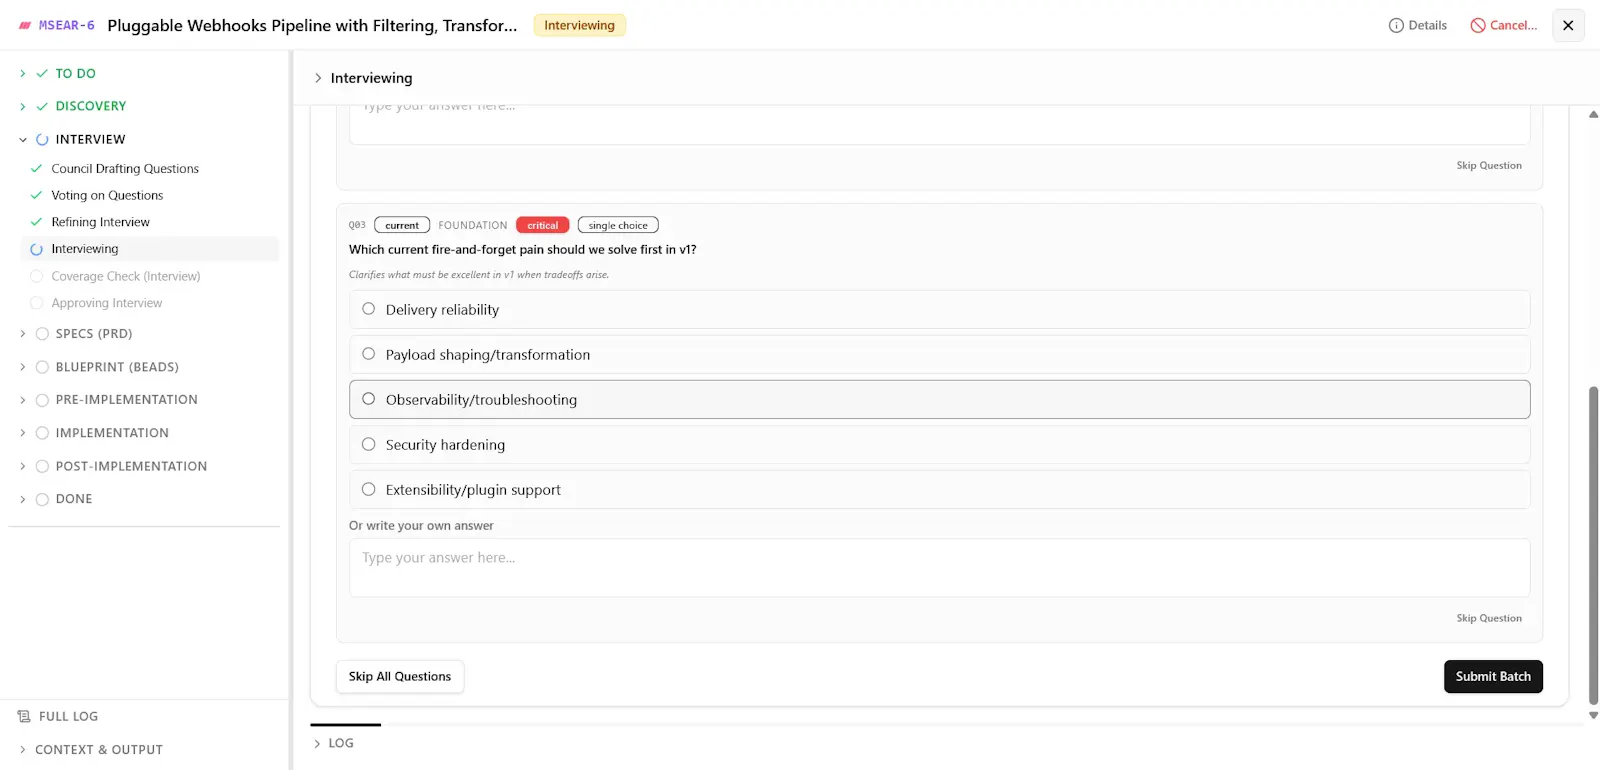Click the circle icon beside Approving Interview
Screen dimensions: 1600x770
[x=37, y=303]
